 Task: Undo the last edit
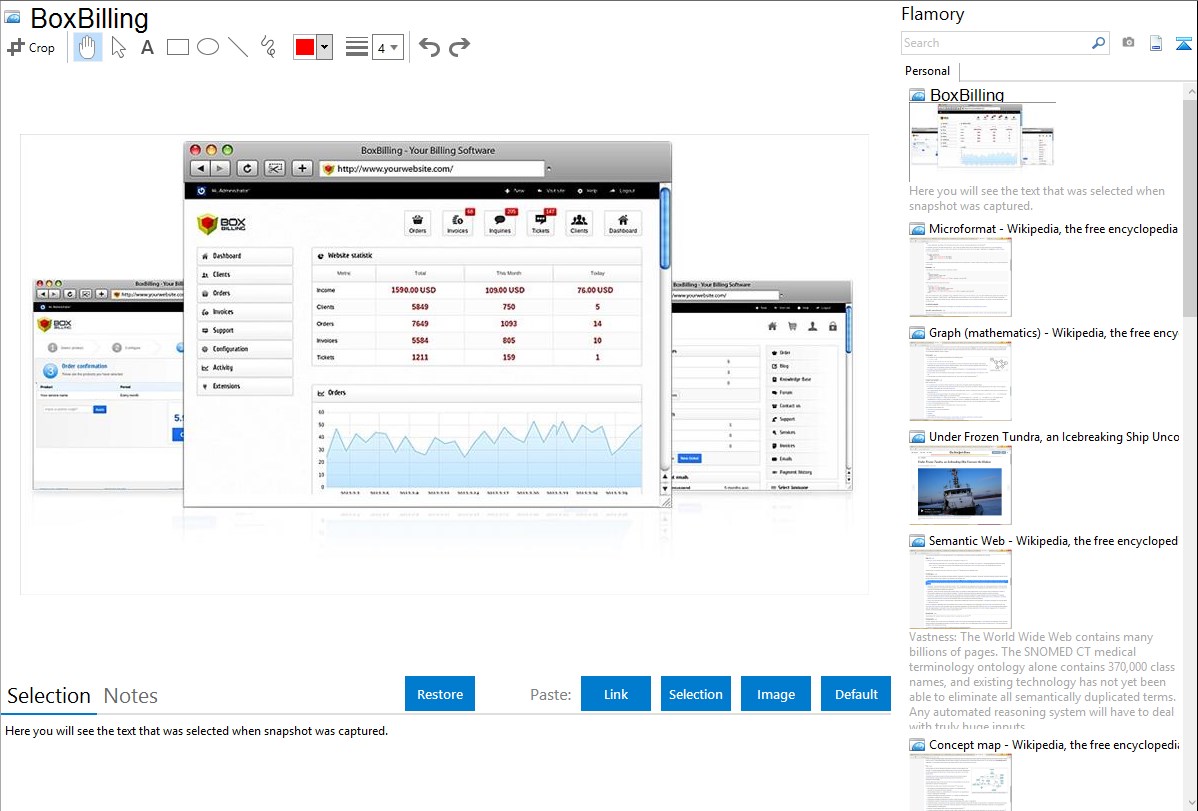tap(429, 47)
